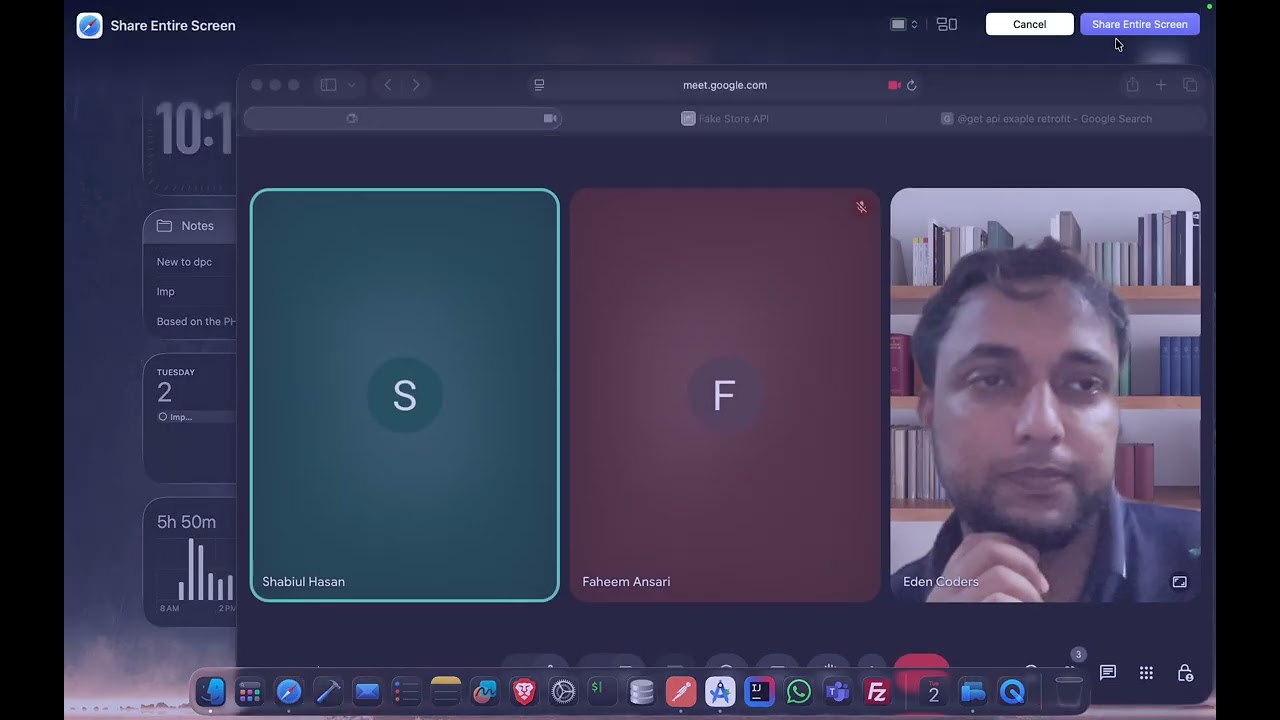Reload the meet.google.com page
The width and height of the screenshot is (1280, 720).
pyautogui.click(x=911, y=85)
